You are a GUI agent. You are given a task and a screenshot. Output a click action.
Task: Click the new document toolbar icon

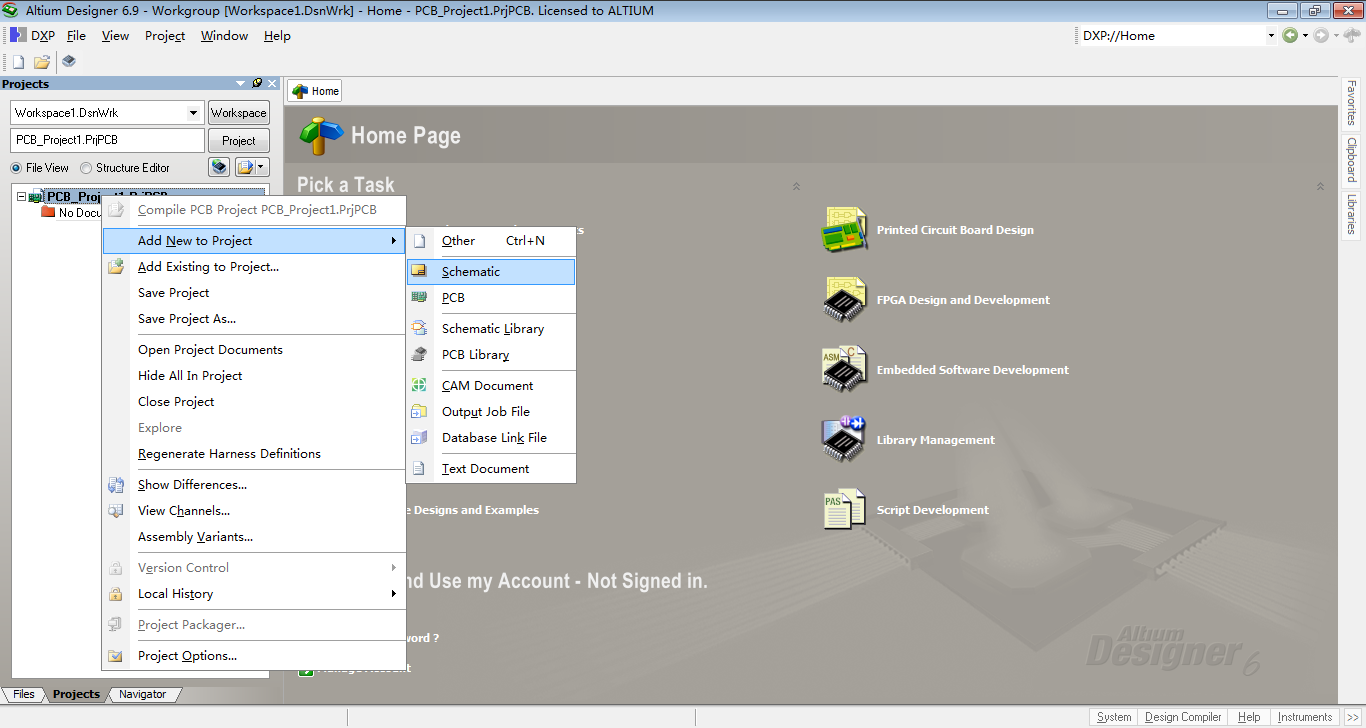point(18,61)
